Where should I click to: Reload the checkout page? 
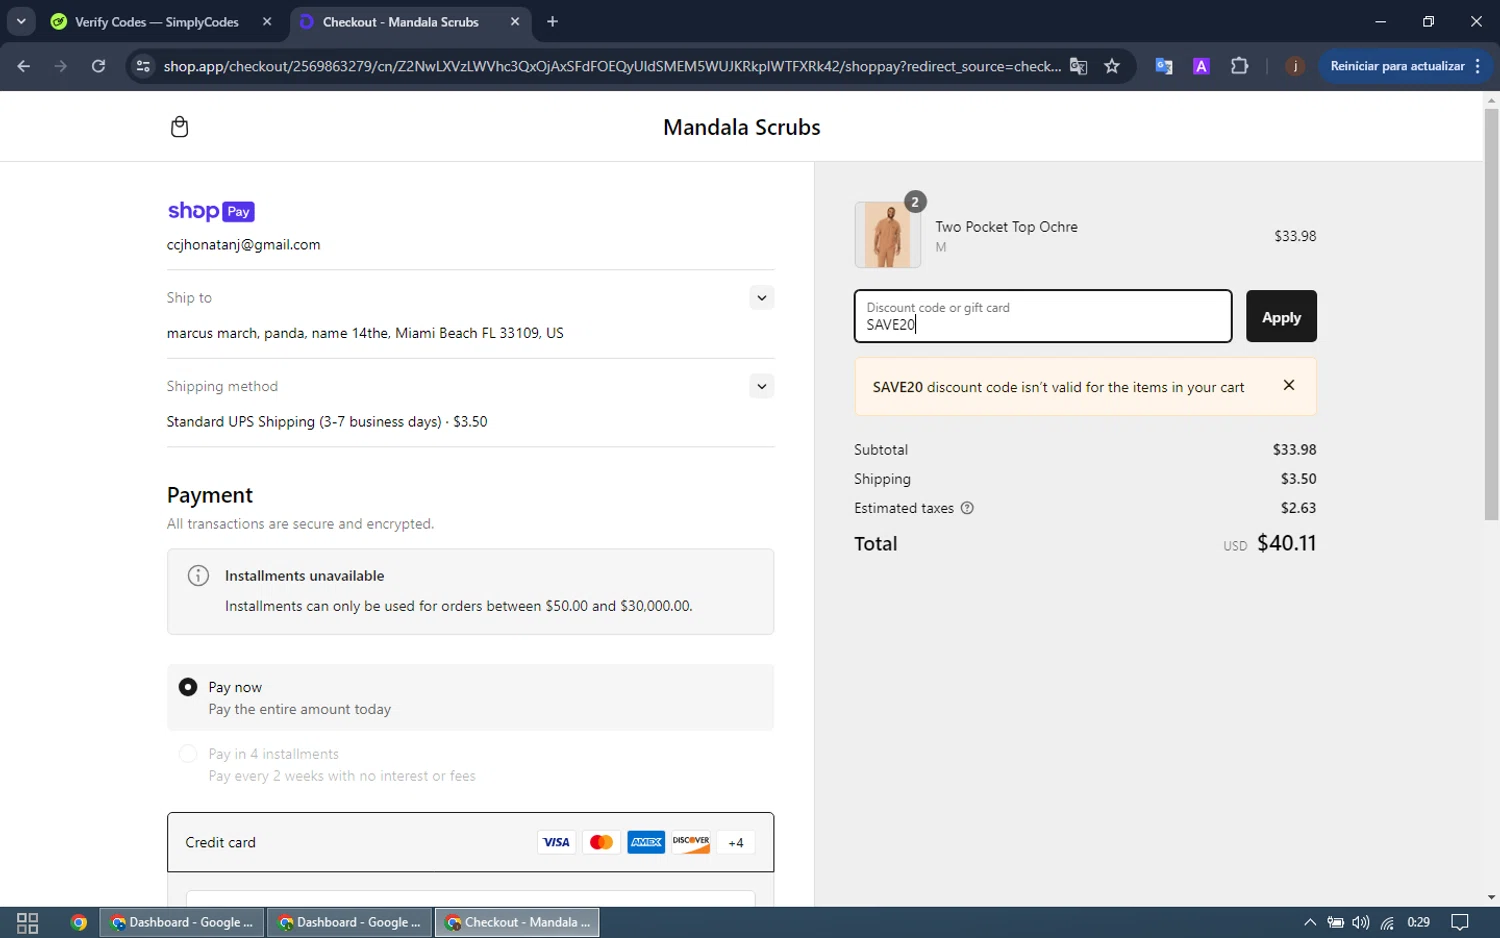coord(98,66)
